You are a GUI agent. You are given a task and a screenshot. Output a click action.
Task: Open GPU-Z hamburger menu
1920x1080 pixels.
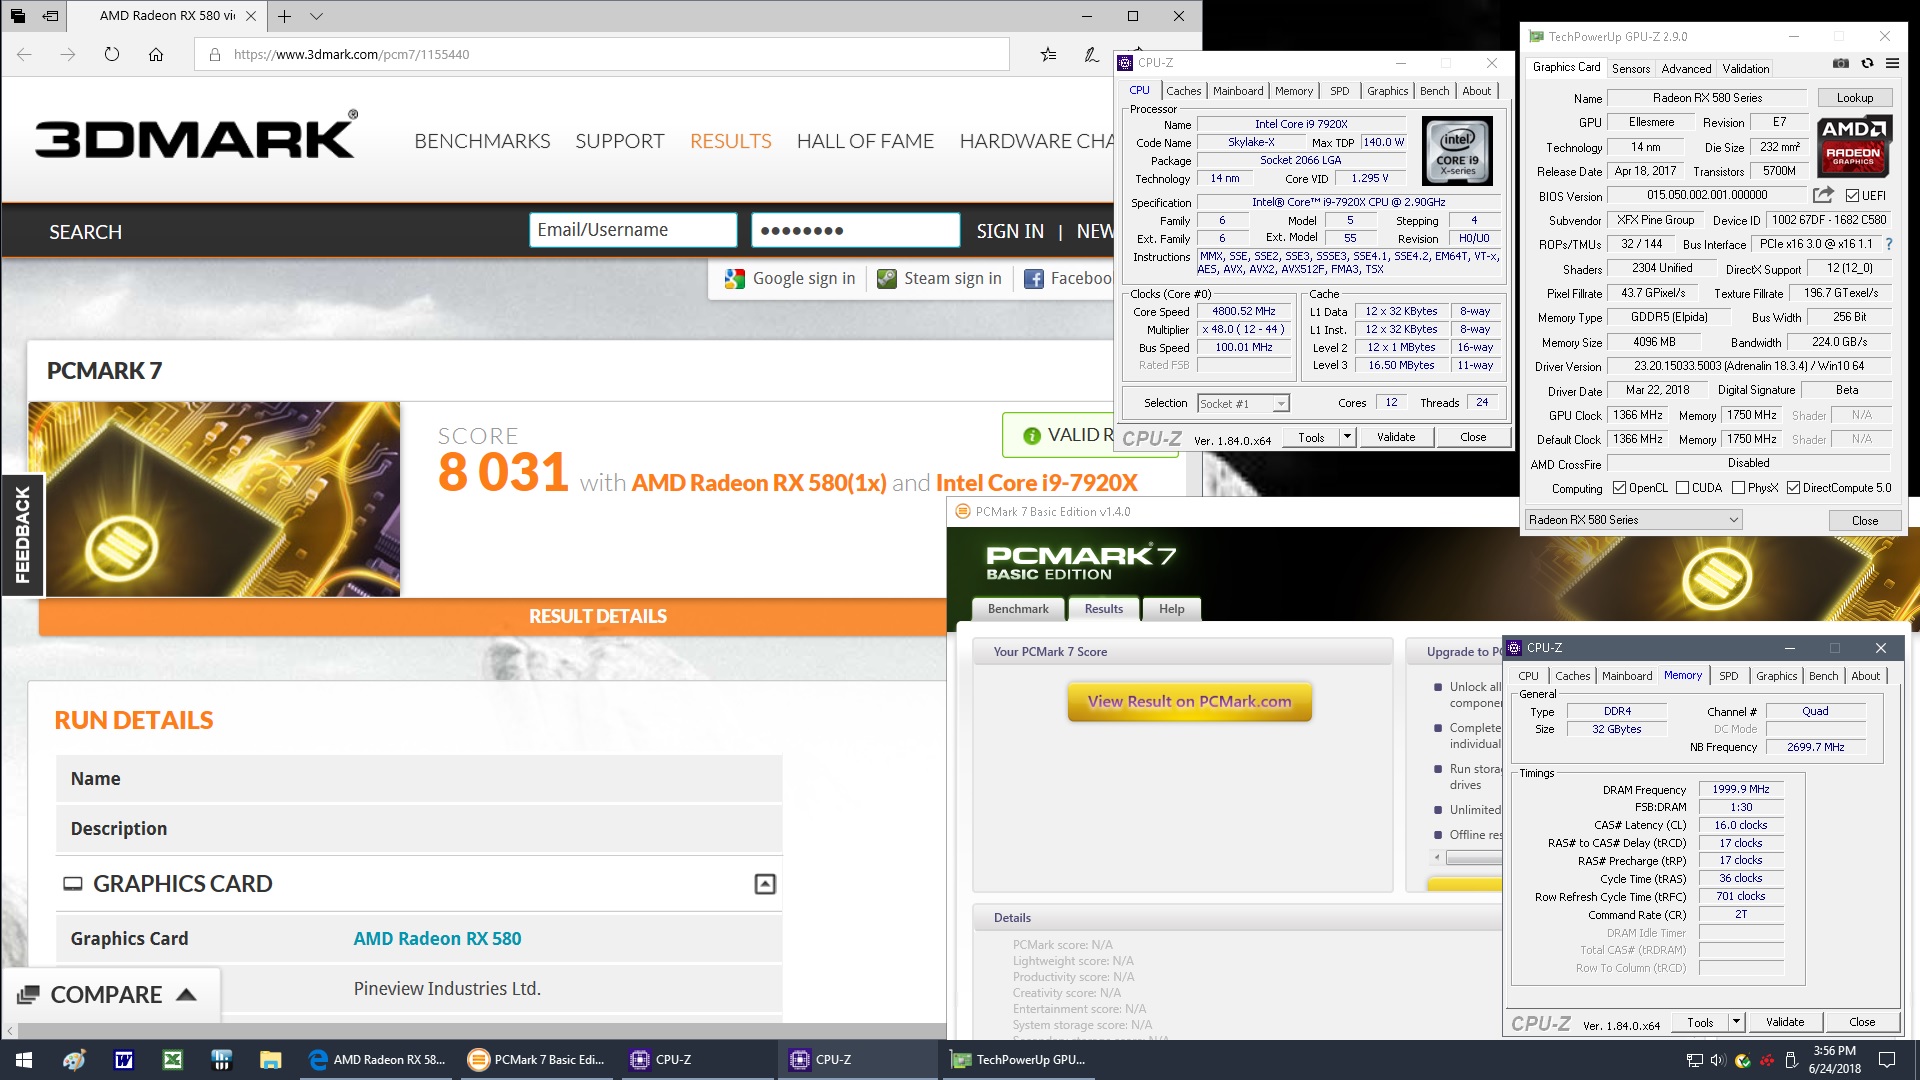[1892, 63]
